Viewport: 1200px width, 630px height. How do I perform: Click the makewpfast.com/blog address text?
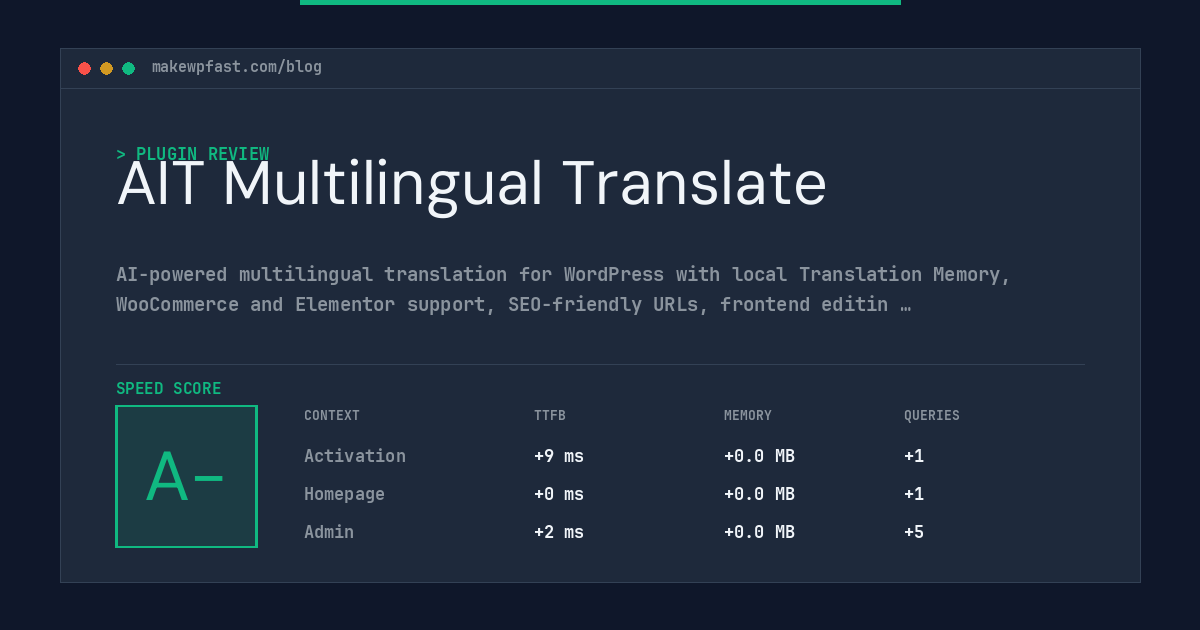pos(237,67)
